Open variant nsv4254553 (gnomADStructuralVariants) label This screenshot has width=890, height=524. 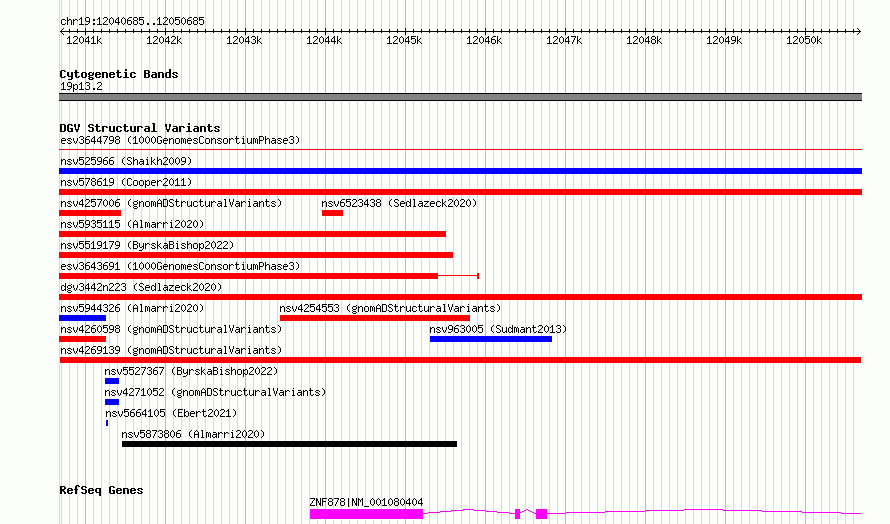[x=391, y=308]
